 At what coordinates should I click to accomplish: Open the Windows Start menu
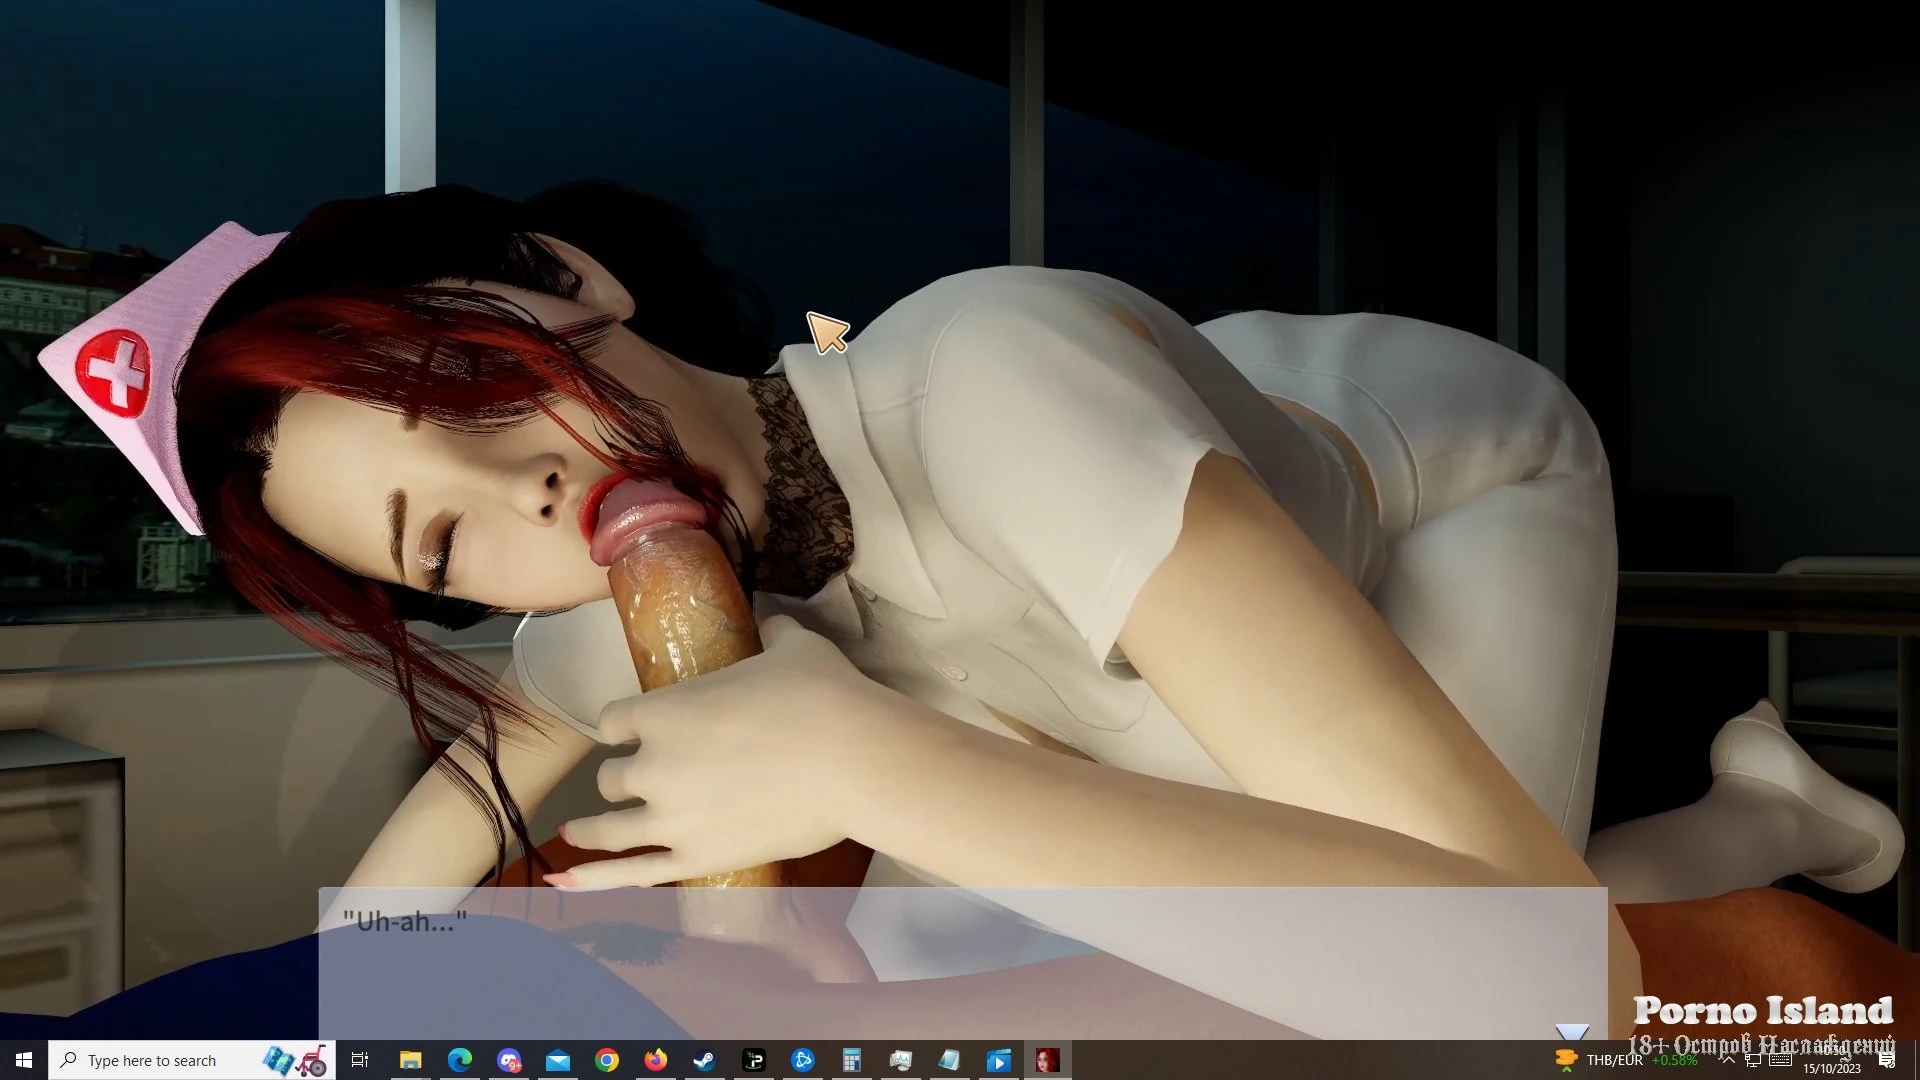(24, 1060)
